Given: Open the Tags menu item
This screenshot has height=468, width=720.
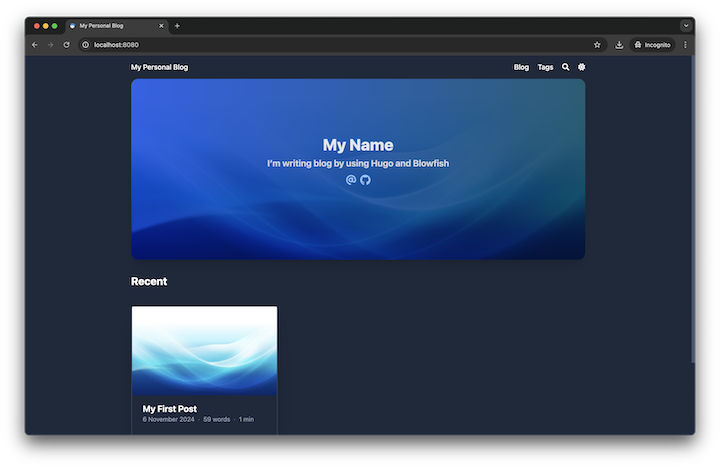Looking at the screenshot, I should [545, 67].
